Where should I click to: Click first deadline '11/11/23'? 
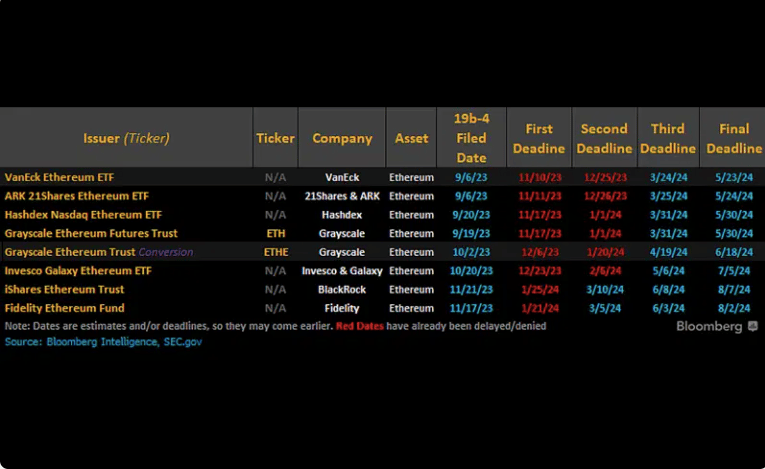click(540, 196)
